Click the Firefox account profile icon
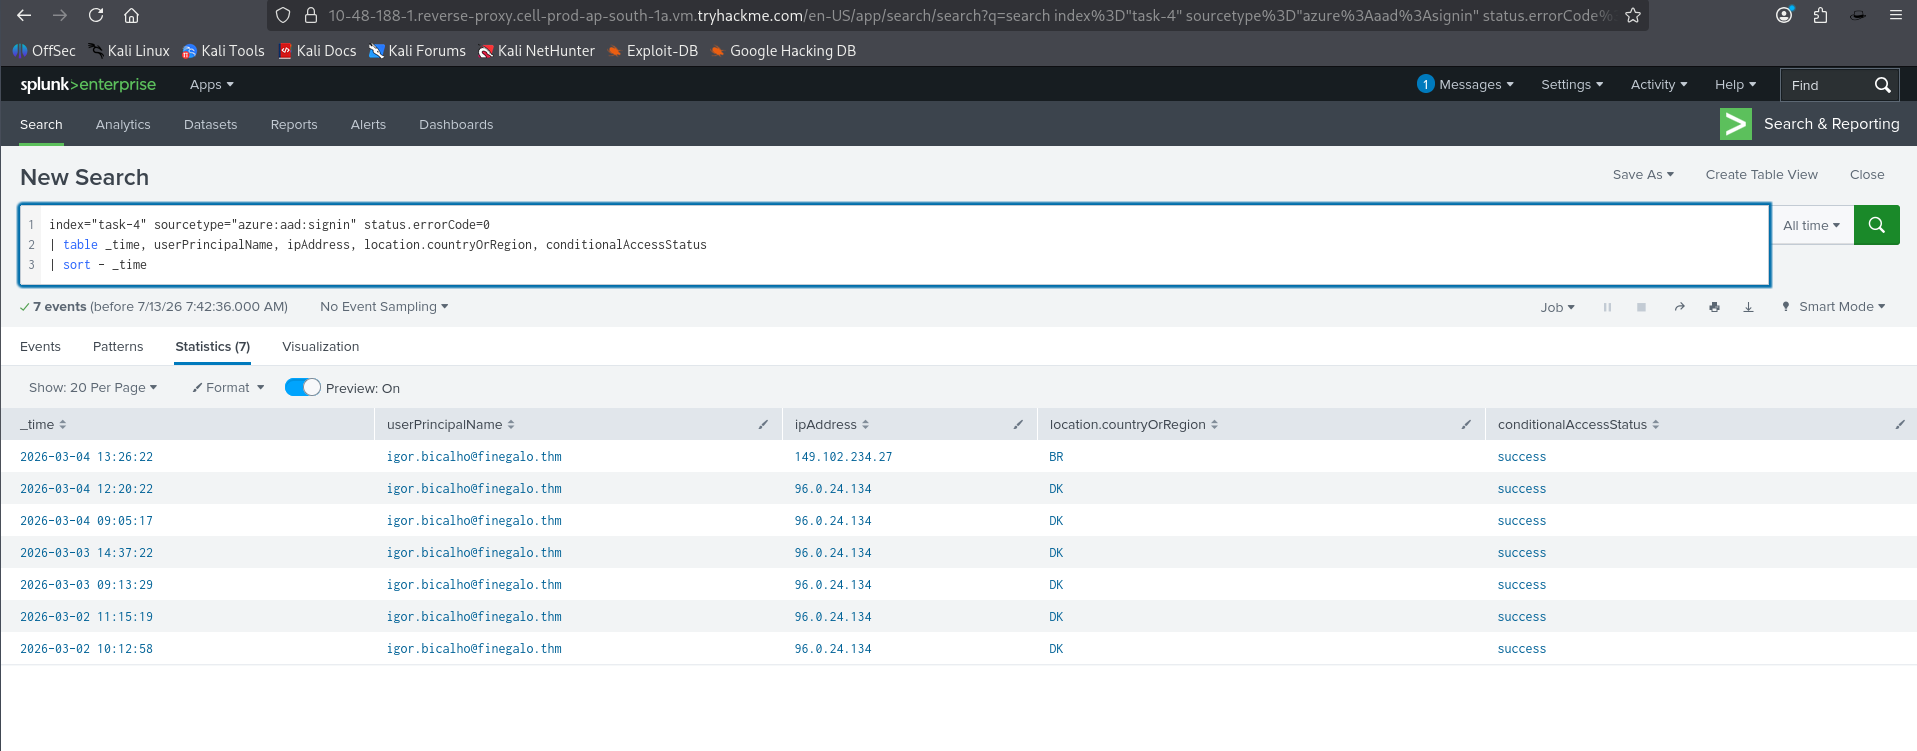 1784,15
